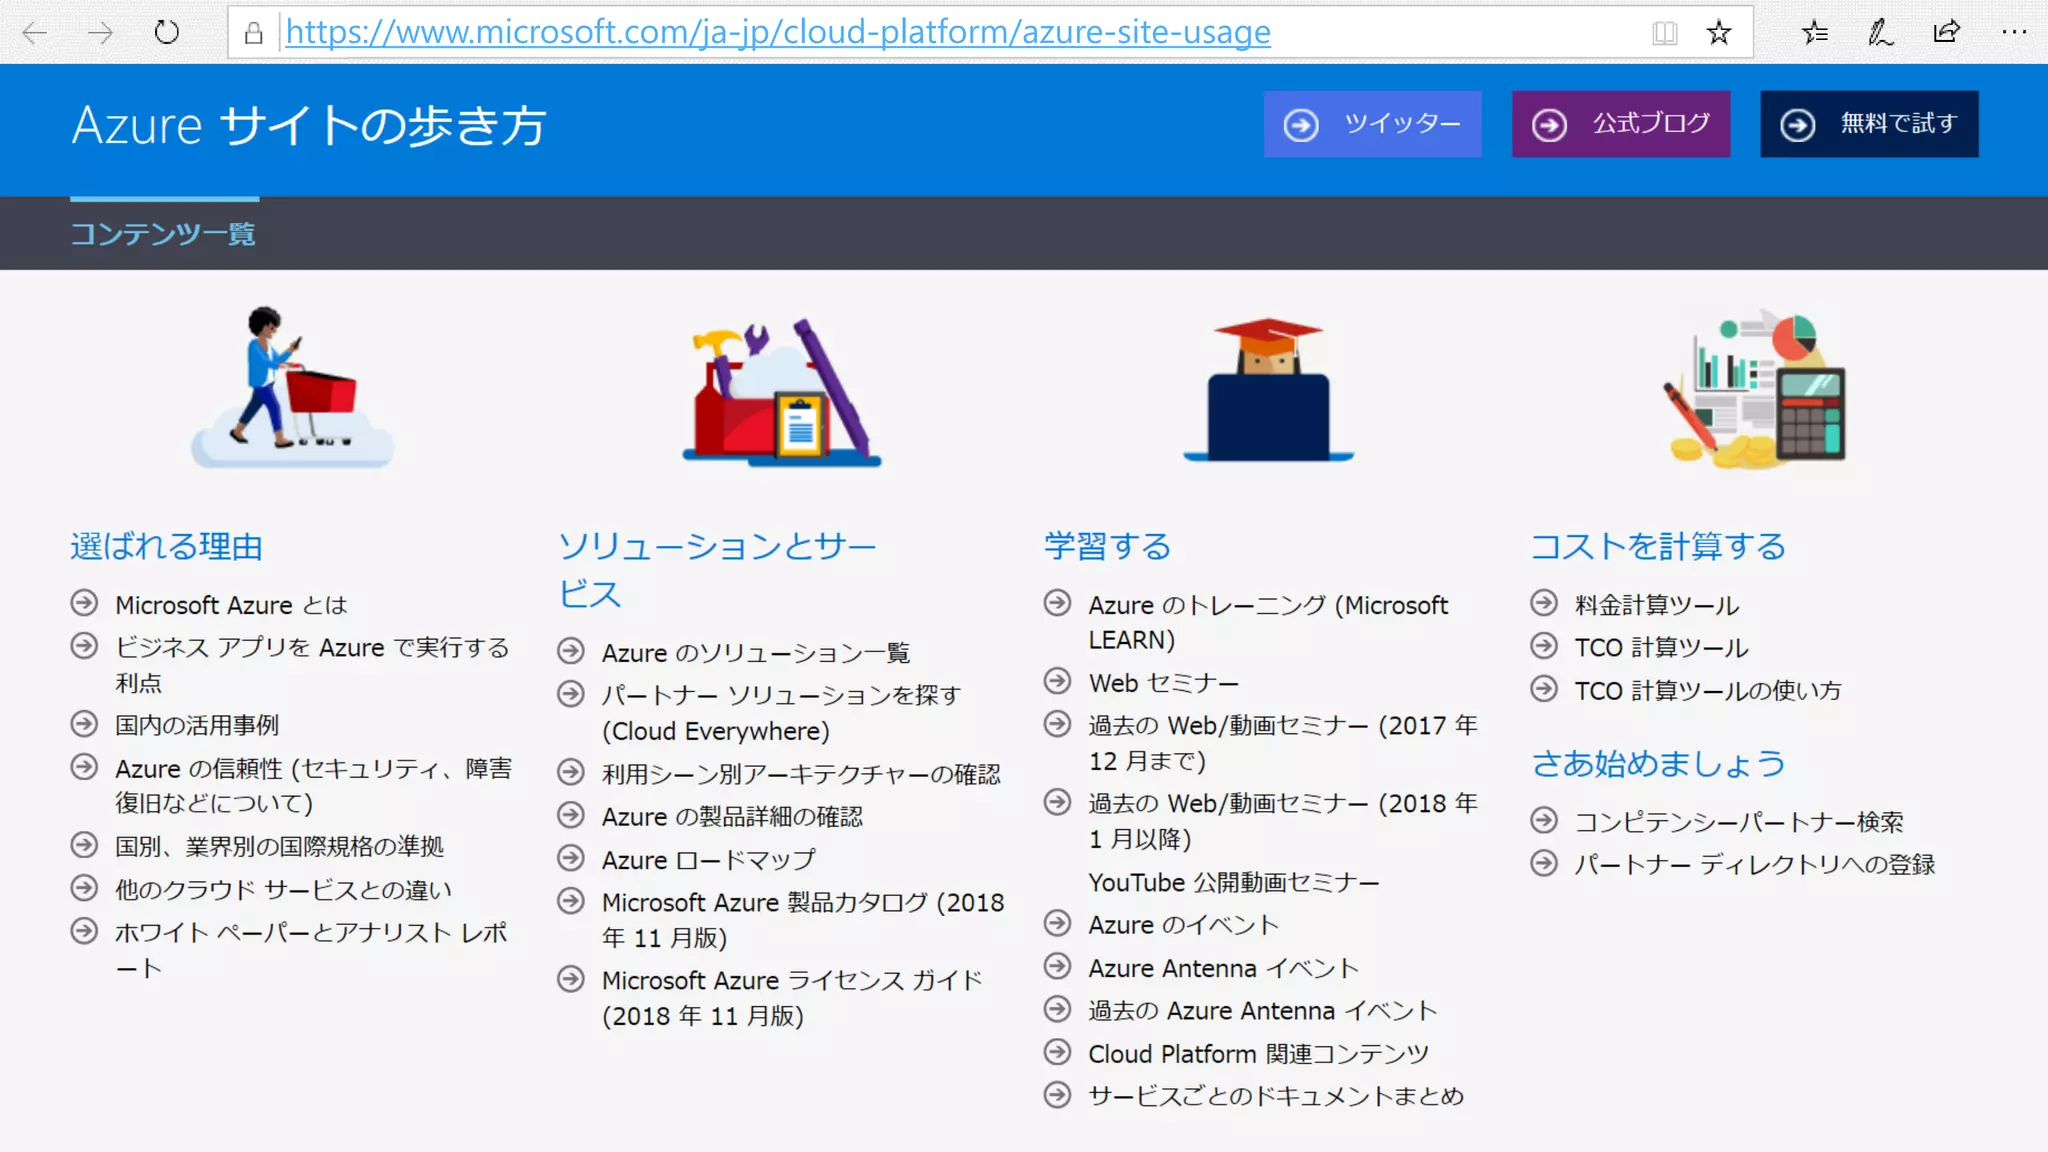The height and width of the screenshot is (1152, 2048).
Task: Open YouTube 公開動画セミナー link
Action: (1234, 883)
